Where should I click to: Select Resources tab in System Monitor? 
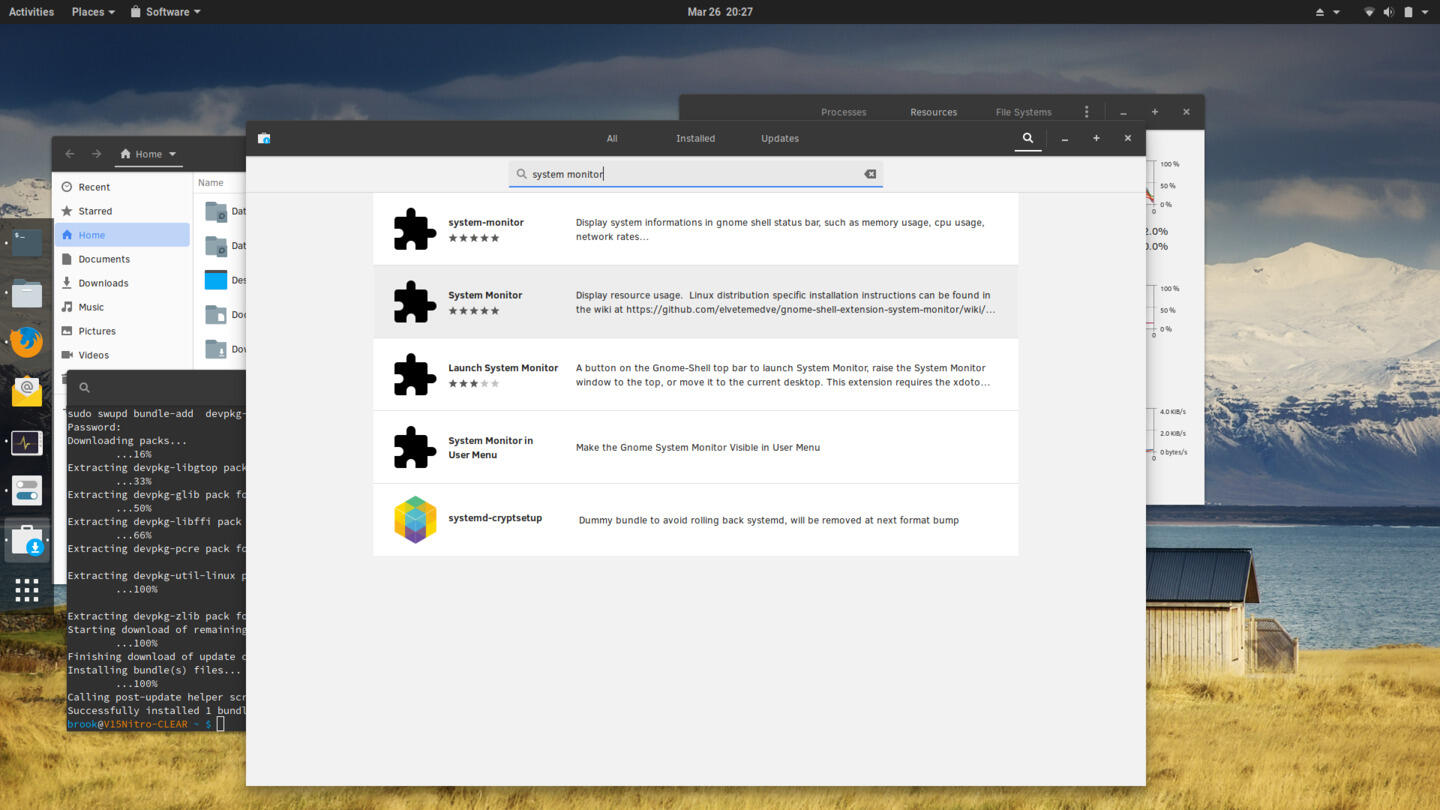(933, 112)
